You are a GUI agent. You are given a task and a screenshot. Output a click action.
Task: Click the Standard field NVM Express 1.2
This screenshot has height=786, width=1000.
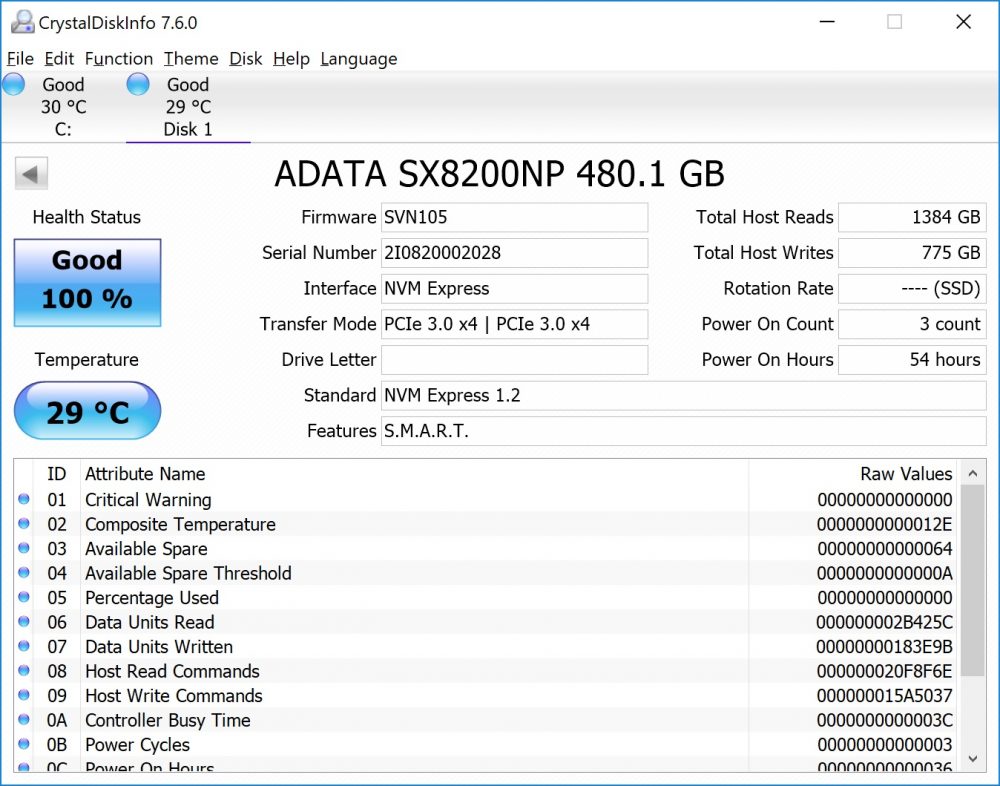[x=684, y=396]
